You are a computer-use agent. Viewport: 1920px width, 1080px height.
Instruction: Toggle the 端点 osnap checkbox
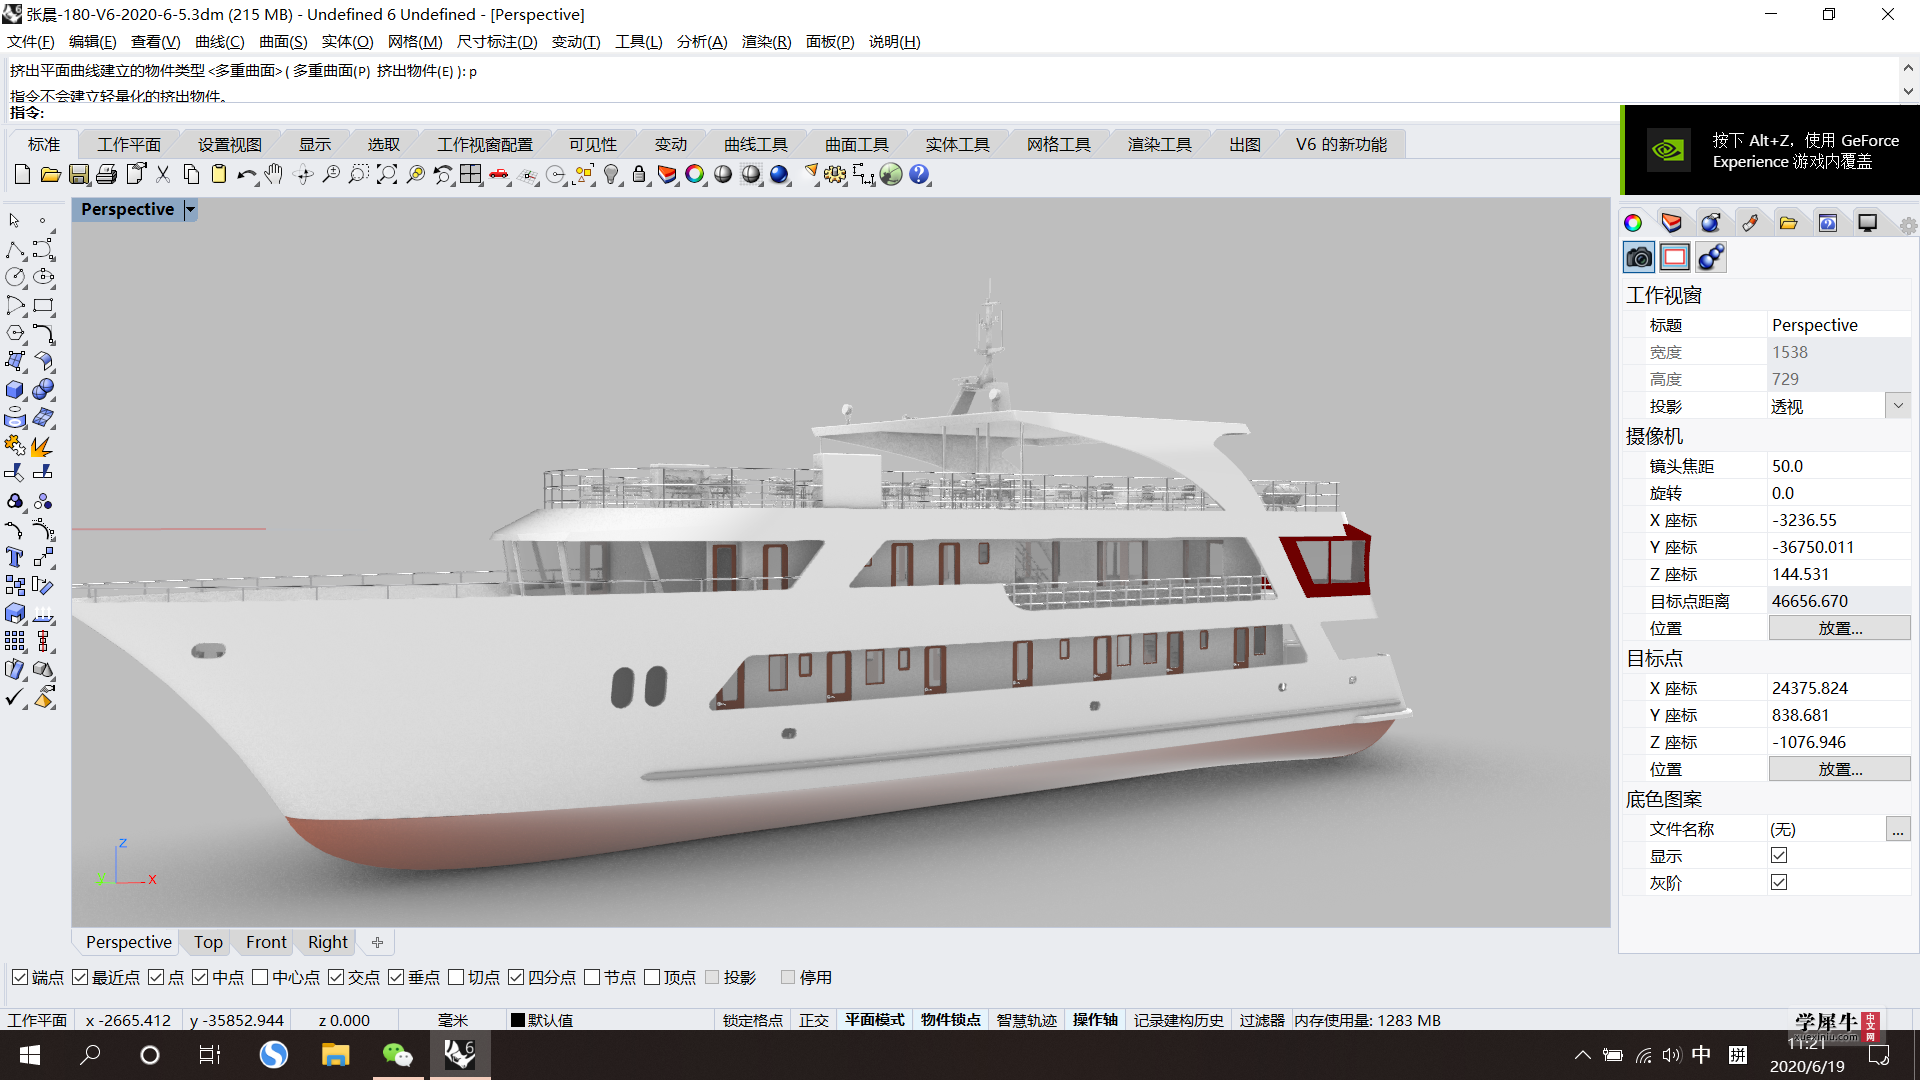pyautogui.click(x=20, y=977)
